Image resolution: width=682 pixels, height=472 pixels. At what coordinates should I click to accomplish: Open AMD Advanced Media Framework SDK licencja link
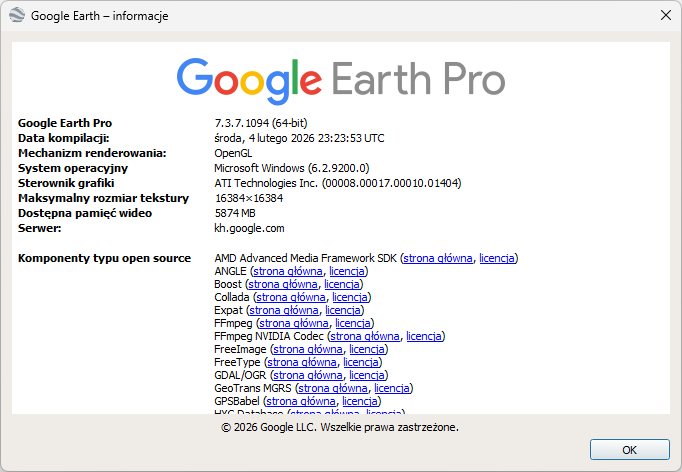click(497, 258)
